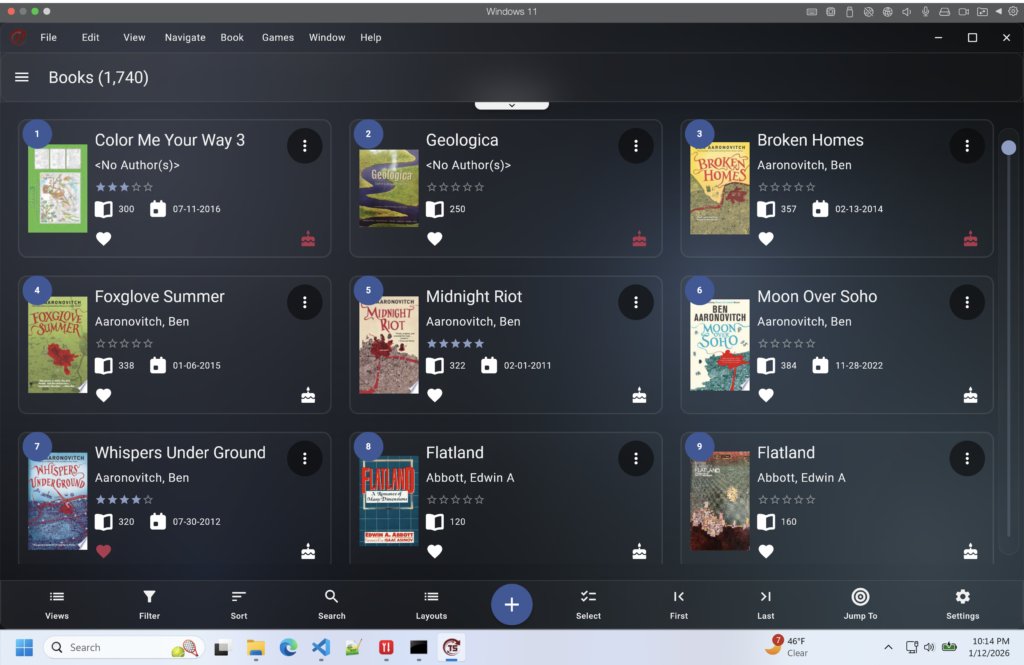Click the blue add book plus button
Screen dimensions: 1024x665
511,604
